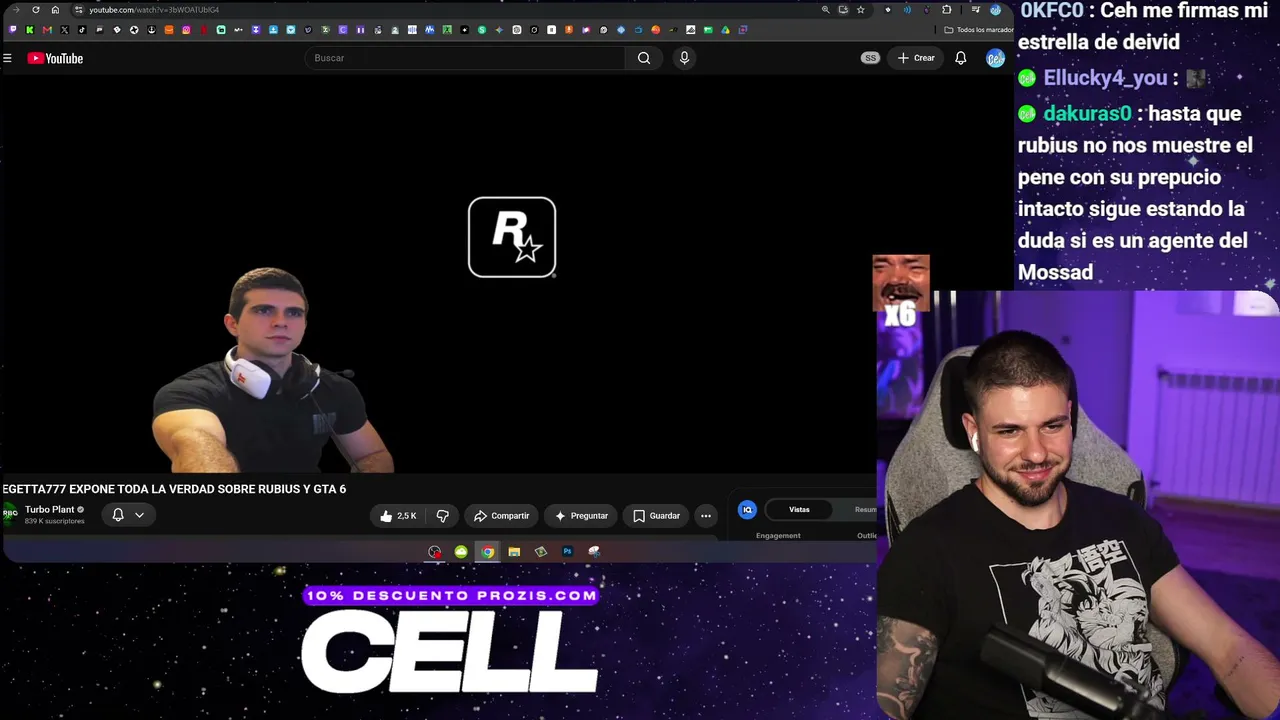Expand the subscription options chevron
The image size is (1280, 720).
[140, 515]
